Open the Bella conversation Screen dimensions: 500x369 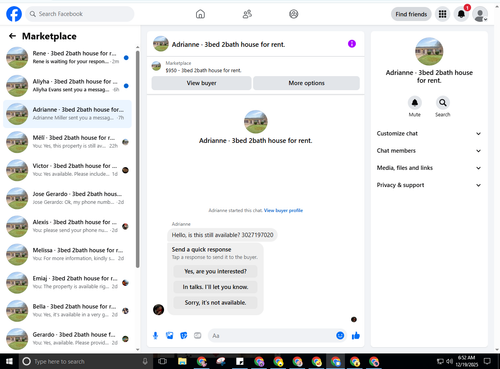(67, 311)
